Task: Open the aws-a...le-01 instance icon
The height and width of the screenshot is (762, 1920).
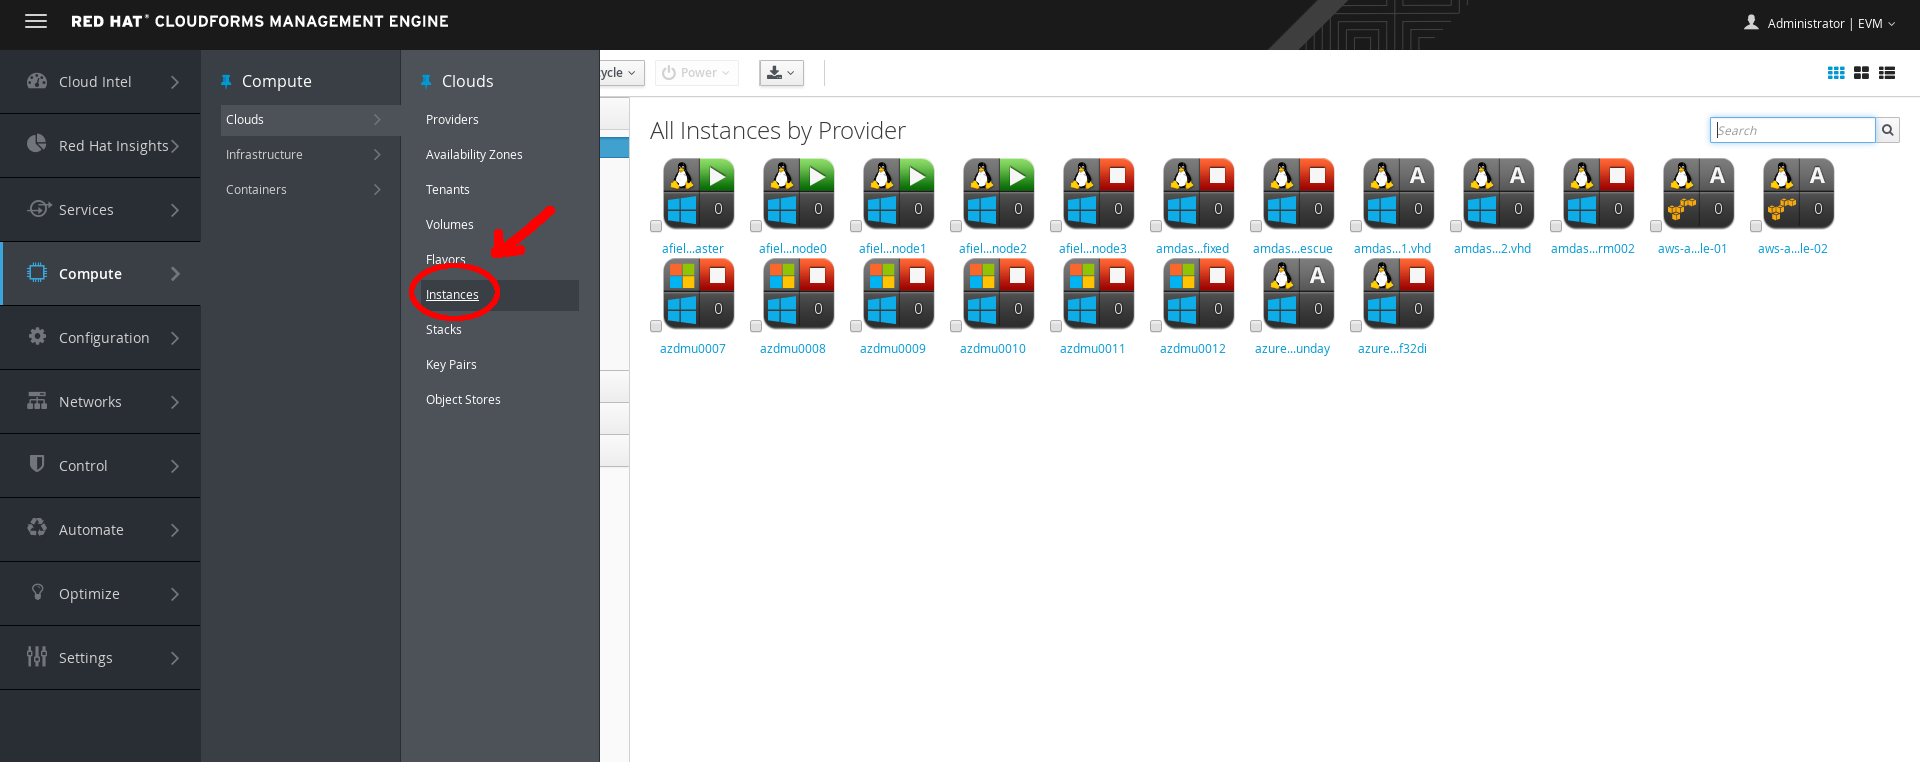Action: click(1698, 194)
